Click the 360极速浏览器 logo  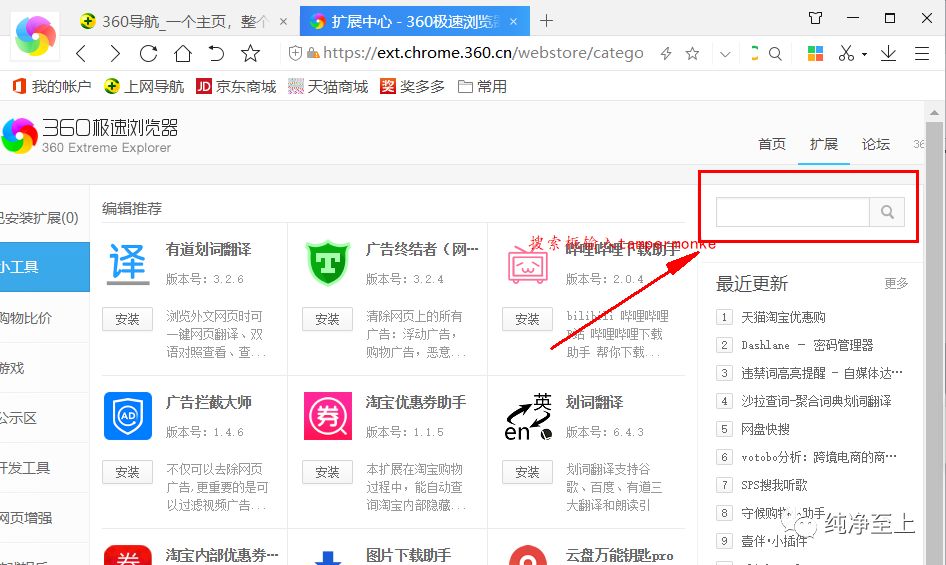[90, 136]
